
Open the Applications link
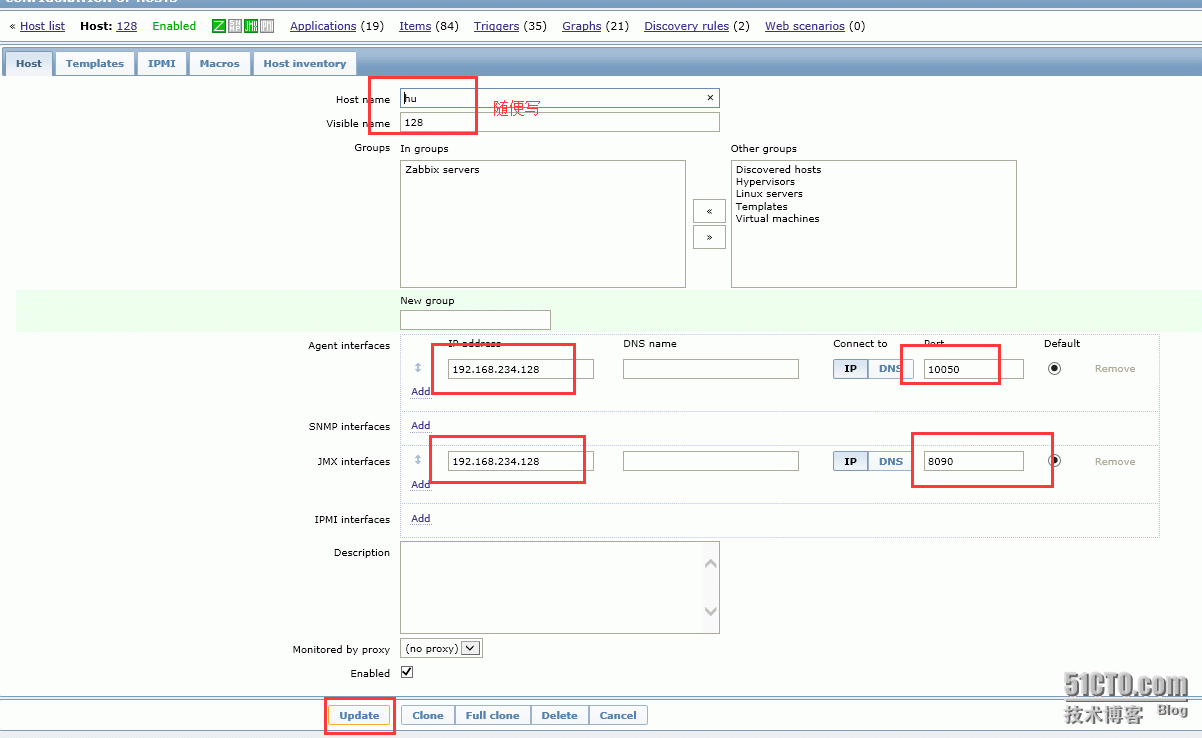tap(323, 26)
